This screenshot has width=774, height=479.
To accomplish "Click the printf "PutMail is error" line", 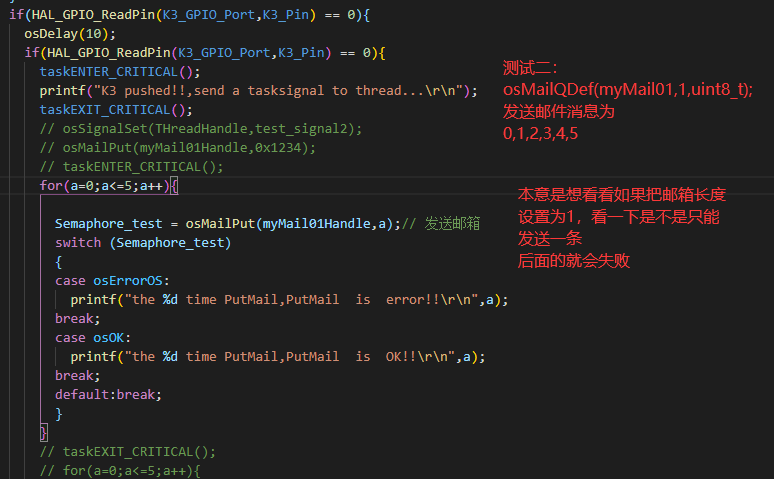I will (289, 300).
